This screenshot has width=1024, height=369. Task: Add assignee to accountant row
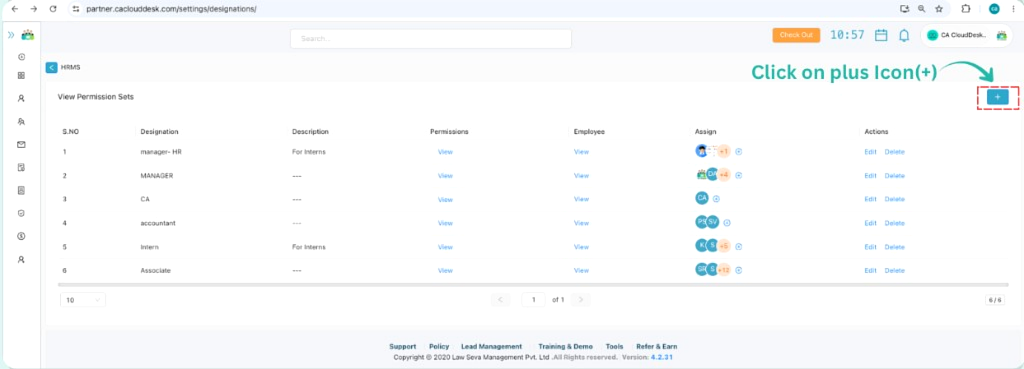(x=727, y=223)
